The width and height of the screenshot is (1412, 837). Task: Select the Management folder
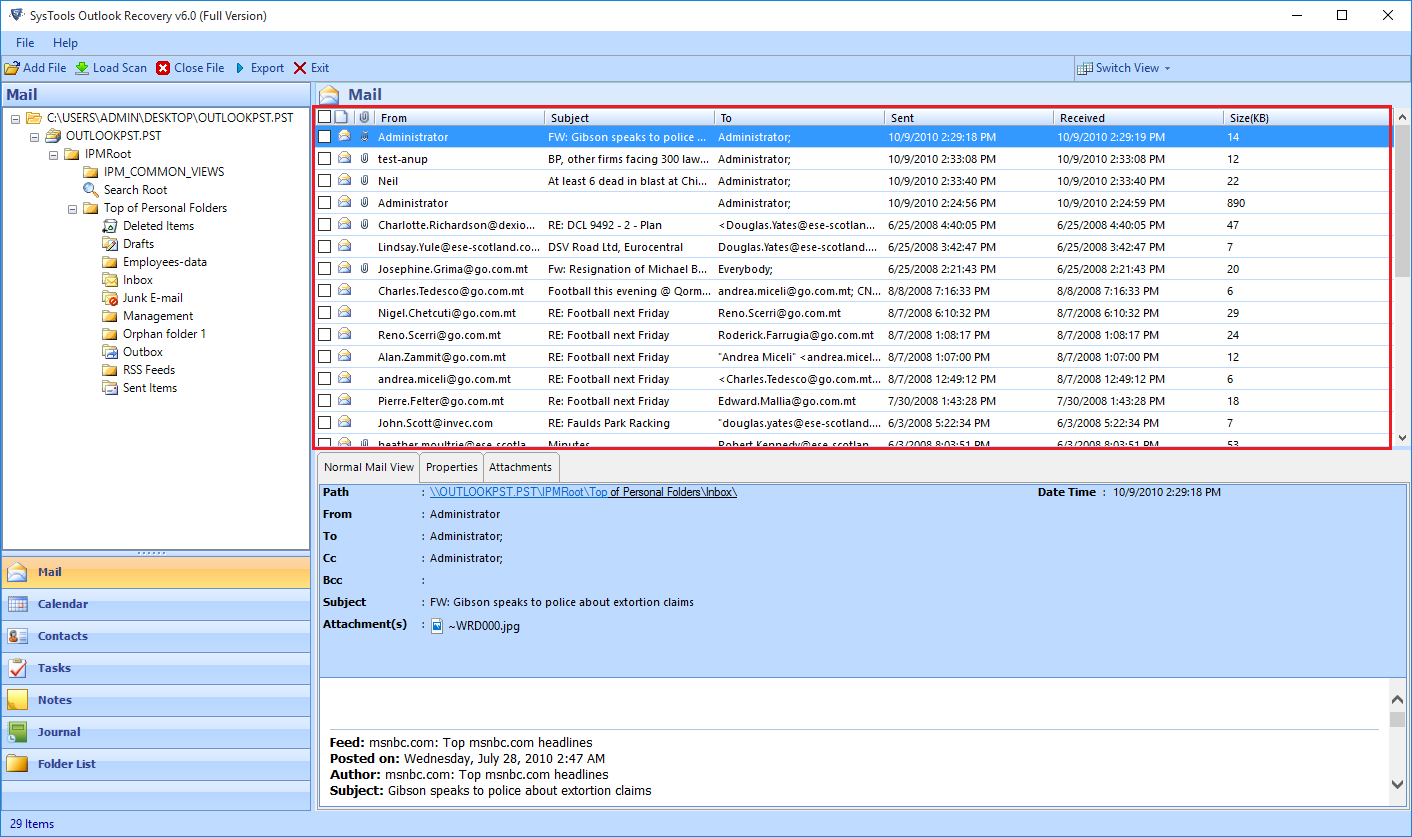[x=158, y=316]
